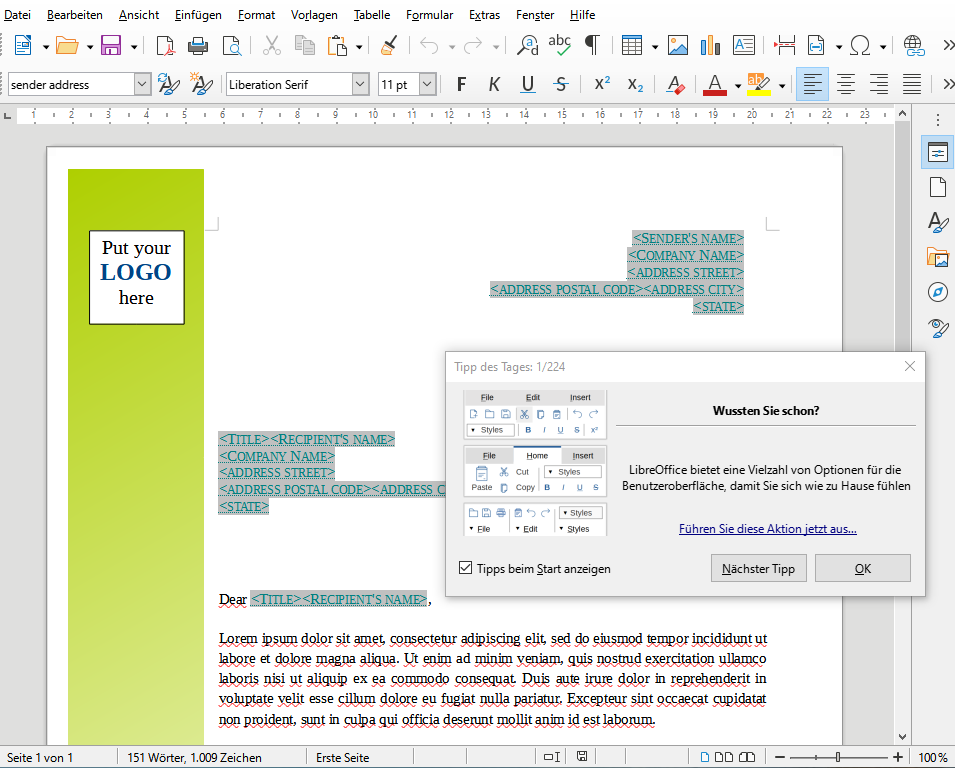Uncheck Tipps beim Start anzeigen
Image resolution: width=955 pixels, height=768 pixels.
click(465, 568)
